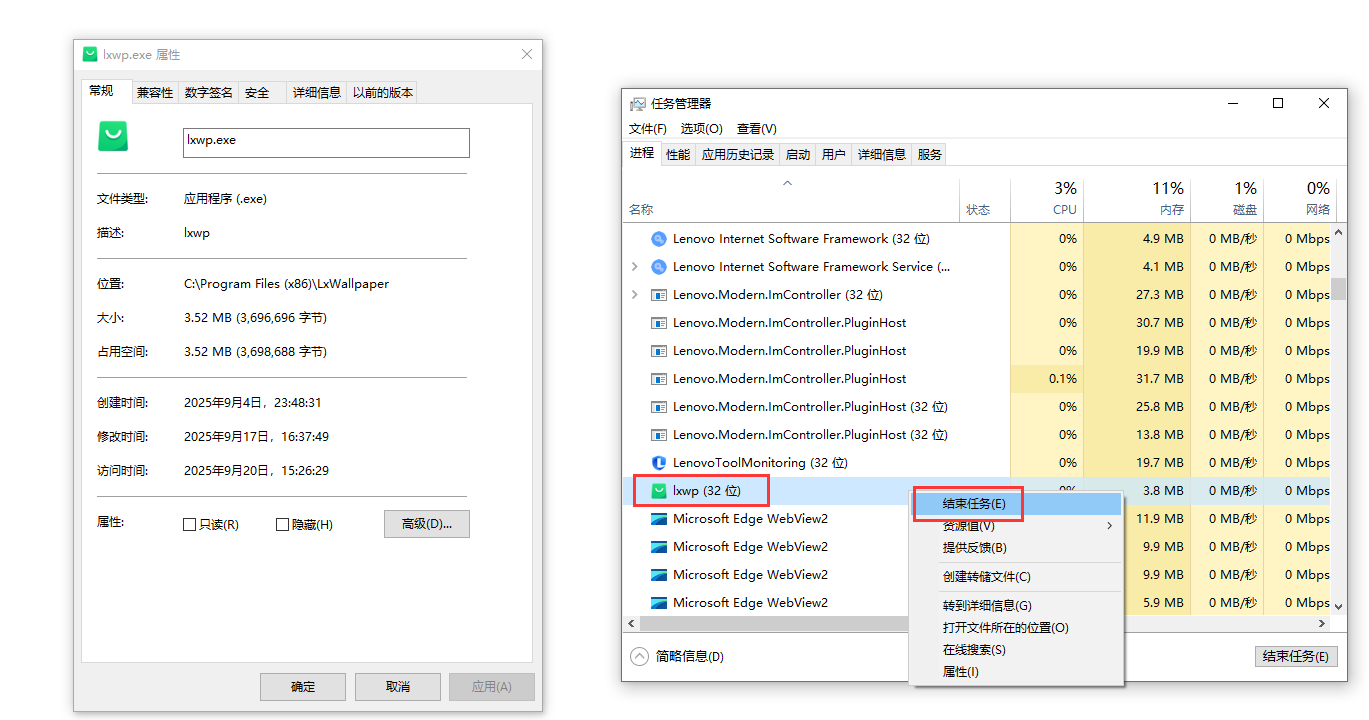The image size is (1369, 720).
Task: Click the location text C:\Program Files (x86)\LxWallpaper
Action: click(286, 284)
